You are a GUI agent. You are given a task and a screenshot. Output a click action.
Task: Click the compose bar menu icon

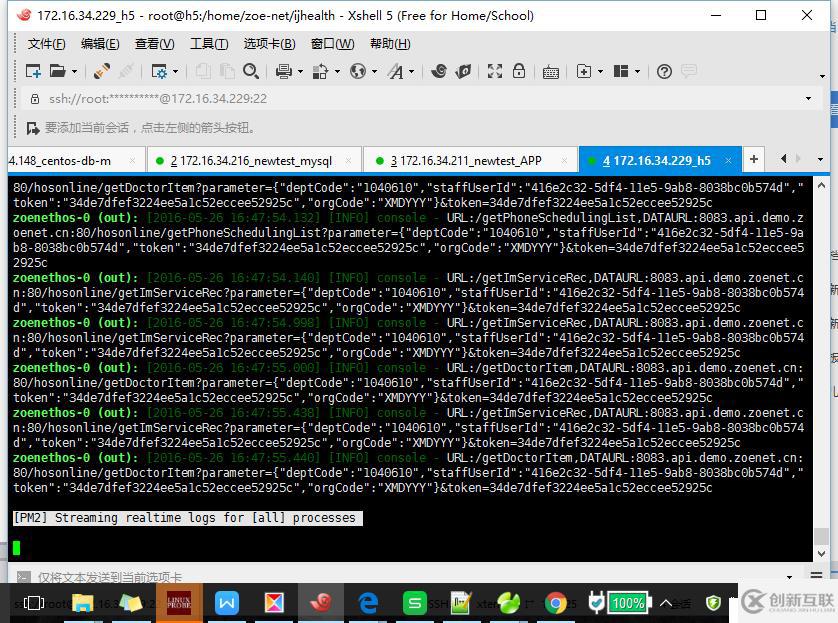tap(816, 576)
